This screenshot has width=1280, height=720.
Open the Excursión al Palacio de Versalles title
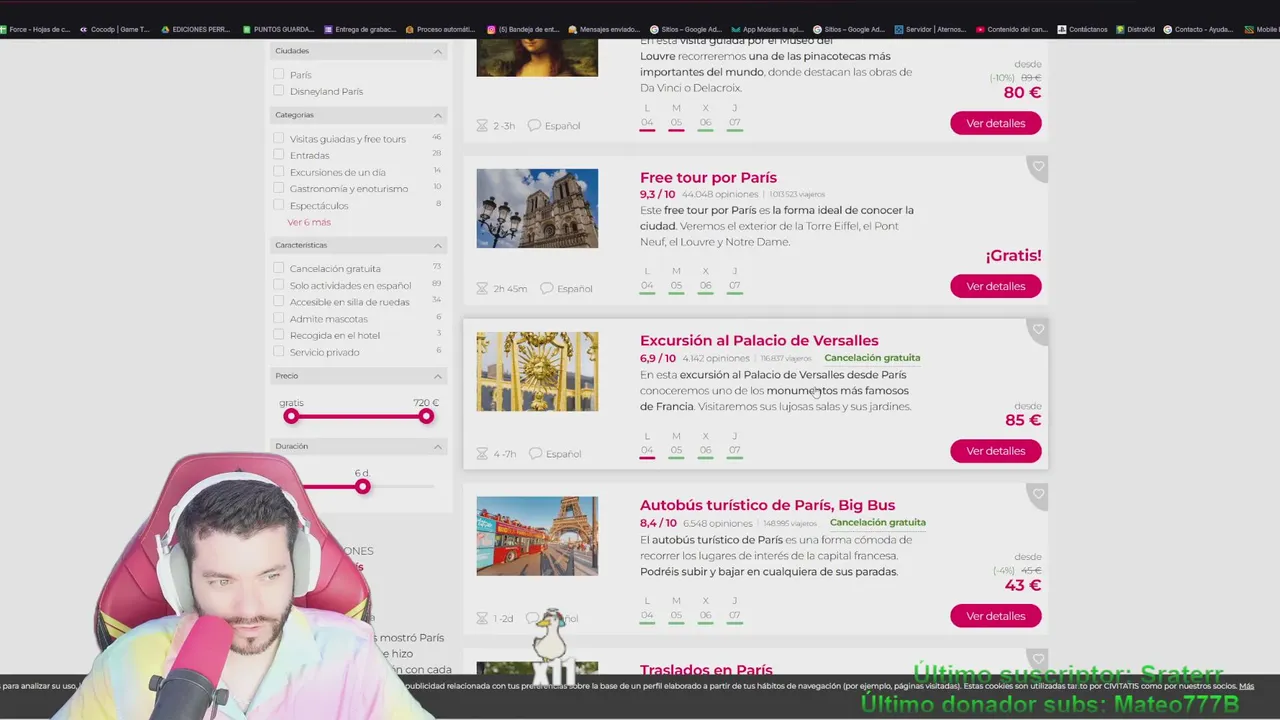click(x=759, y=340)
